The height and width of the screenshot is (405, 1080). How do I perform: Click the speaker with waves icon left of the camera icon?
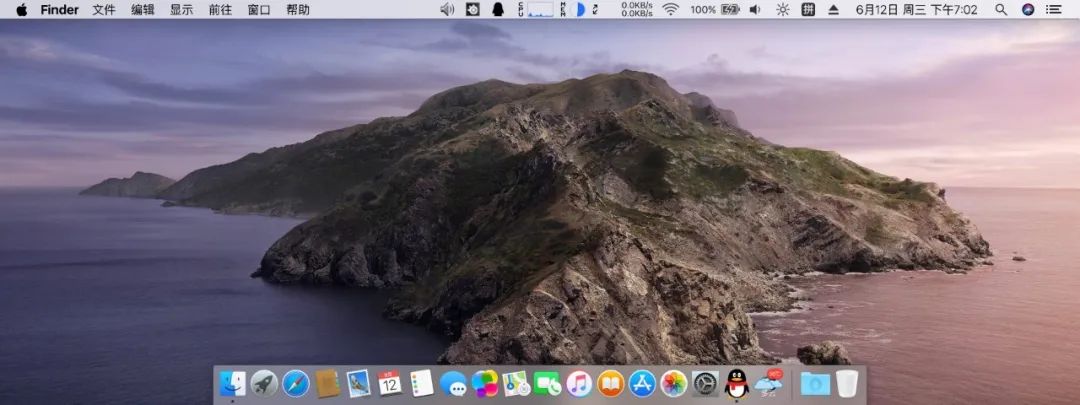pyautogui.click(x=447, y=10)
